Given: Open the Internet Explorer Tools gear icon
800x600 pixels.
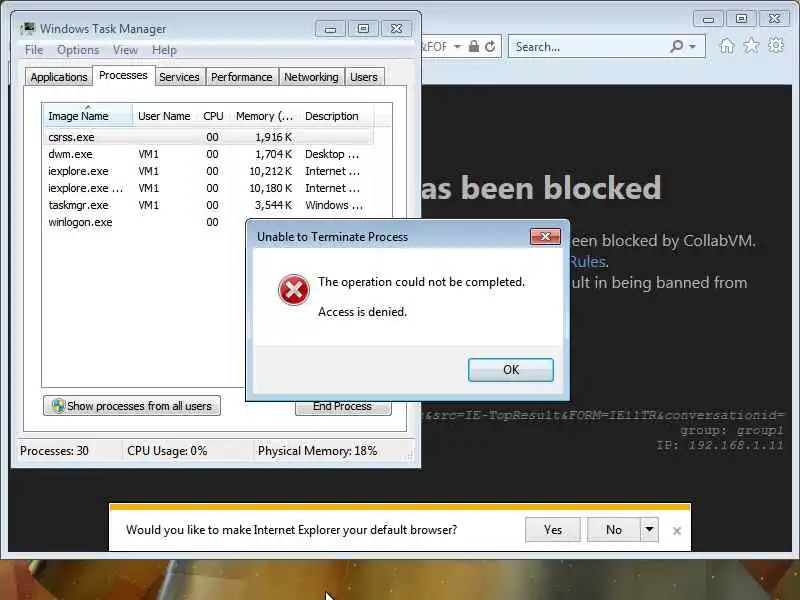Looking at the screenshot, I should click(x=776, y=46).
